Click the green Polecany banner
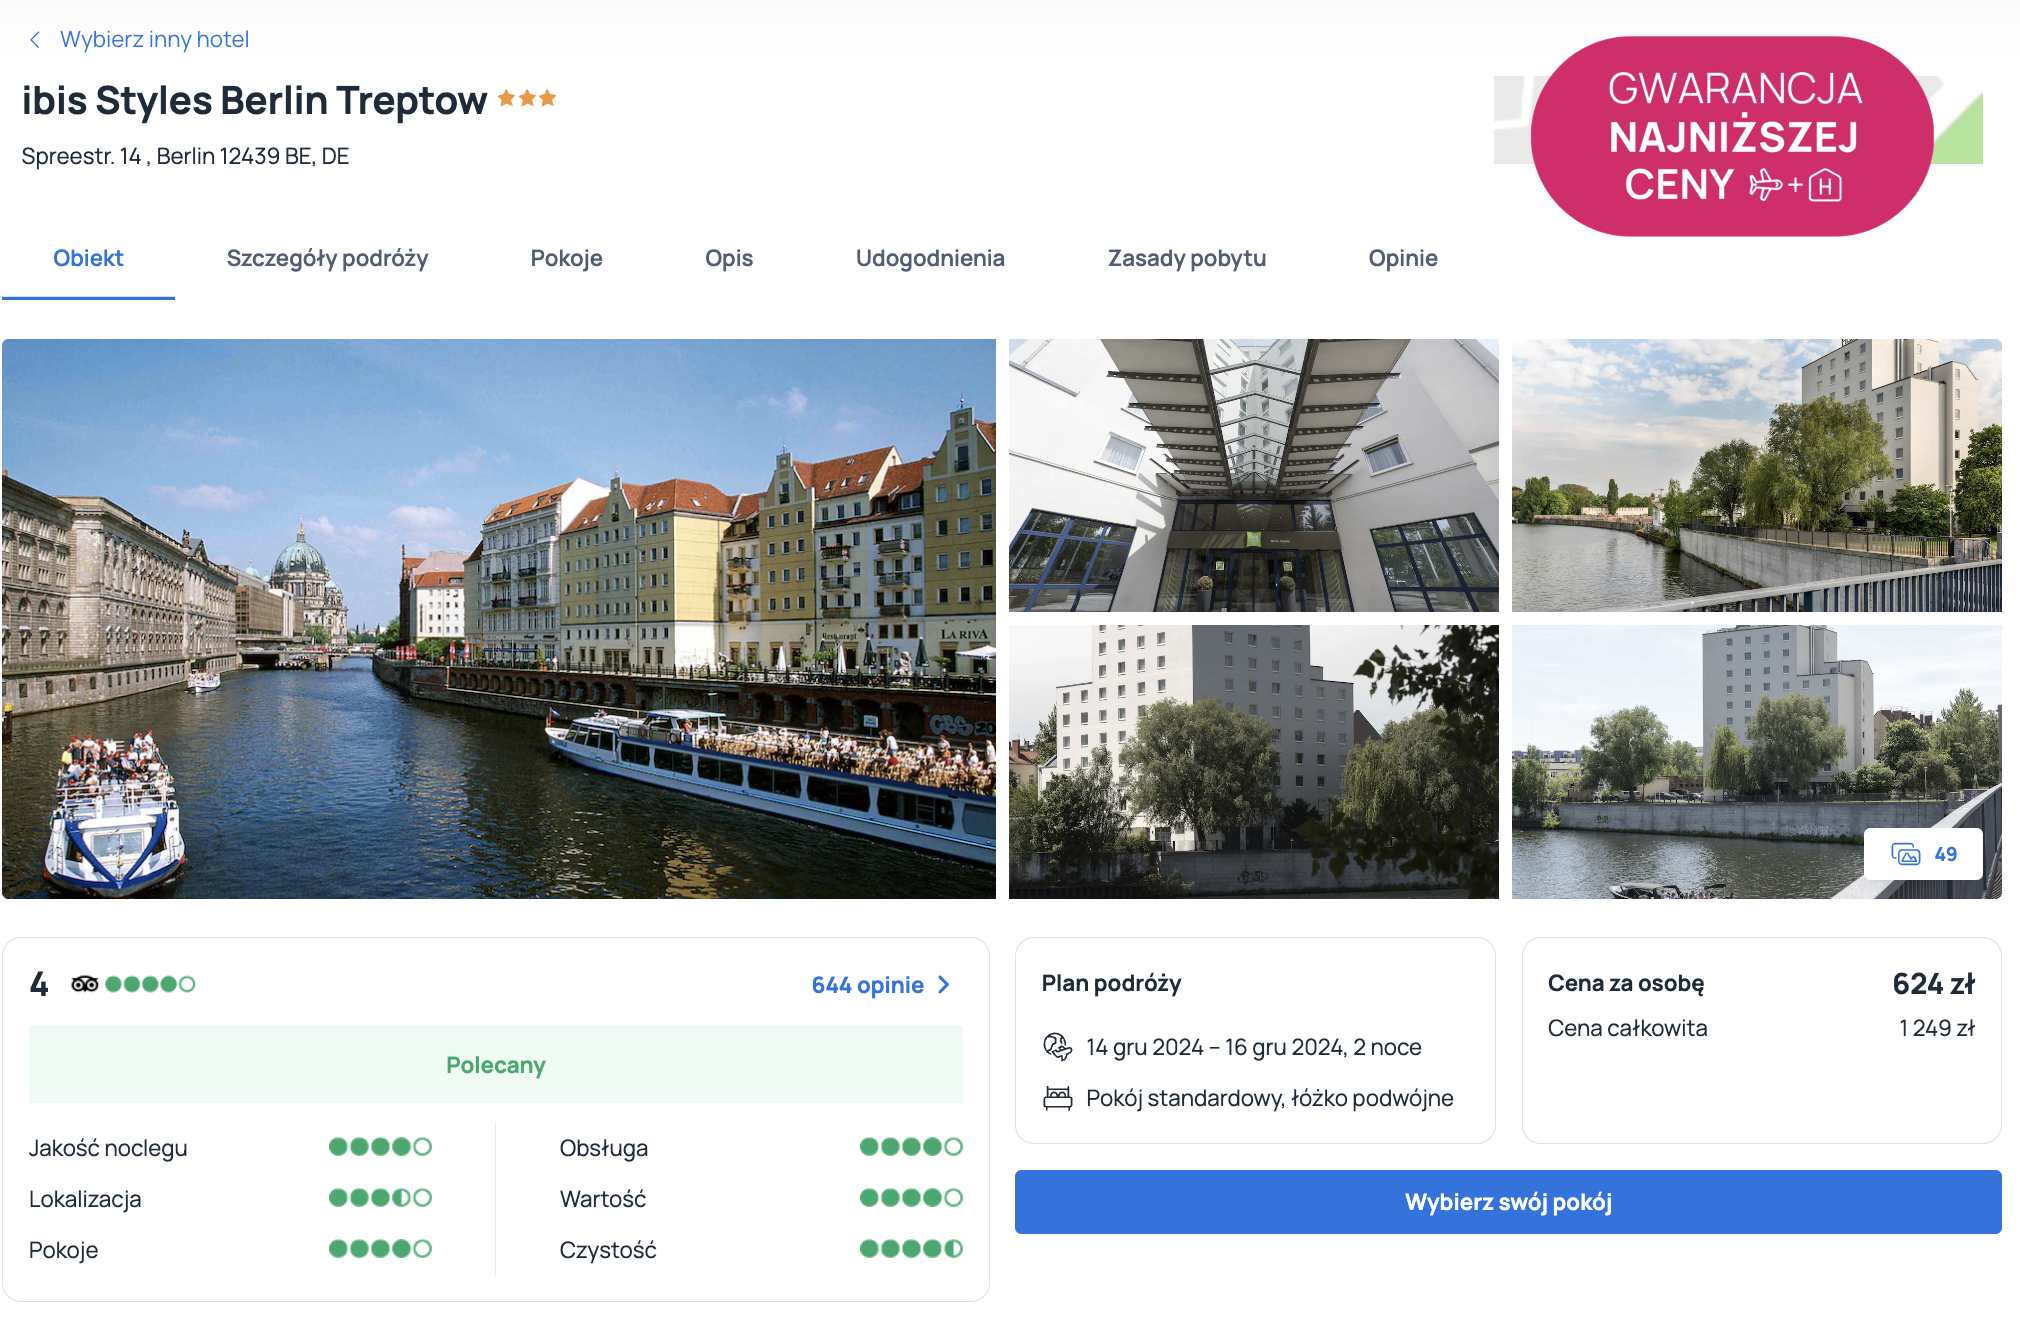The height and width of the screenshot is (1322, 2020). tap(496, 1065)
